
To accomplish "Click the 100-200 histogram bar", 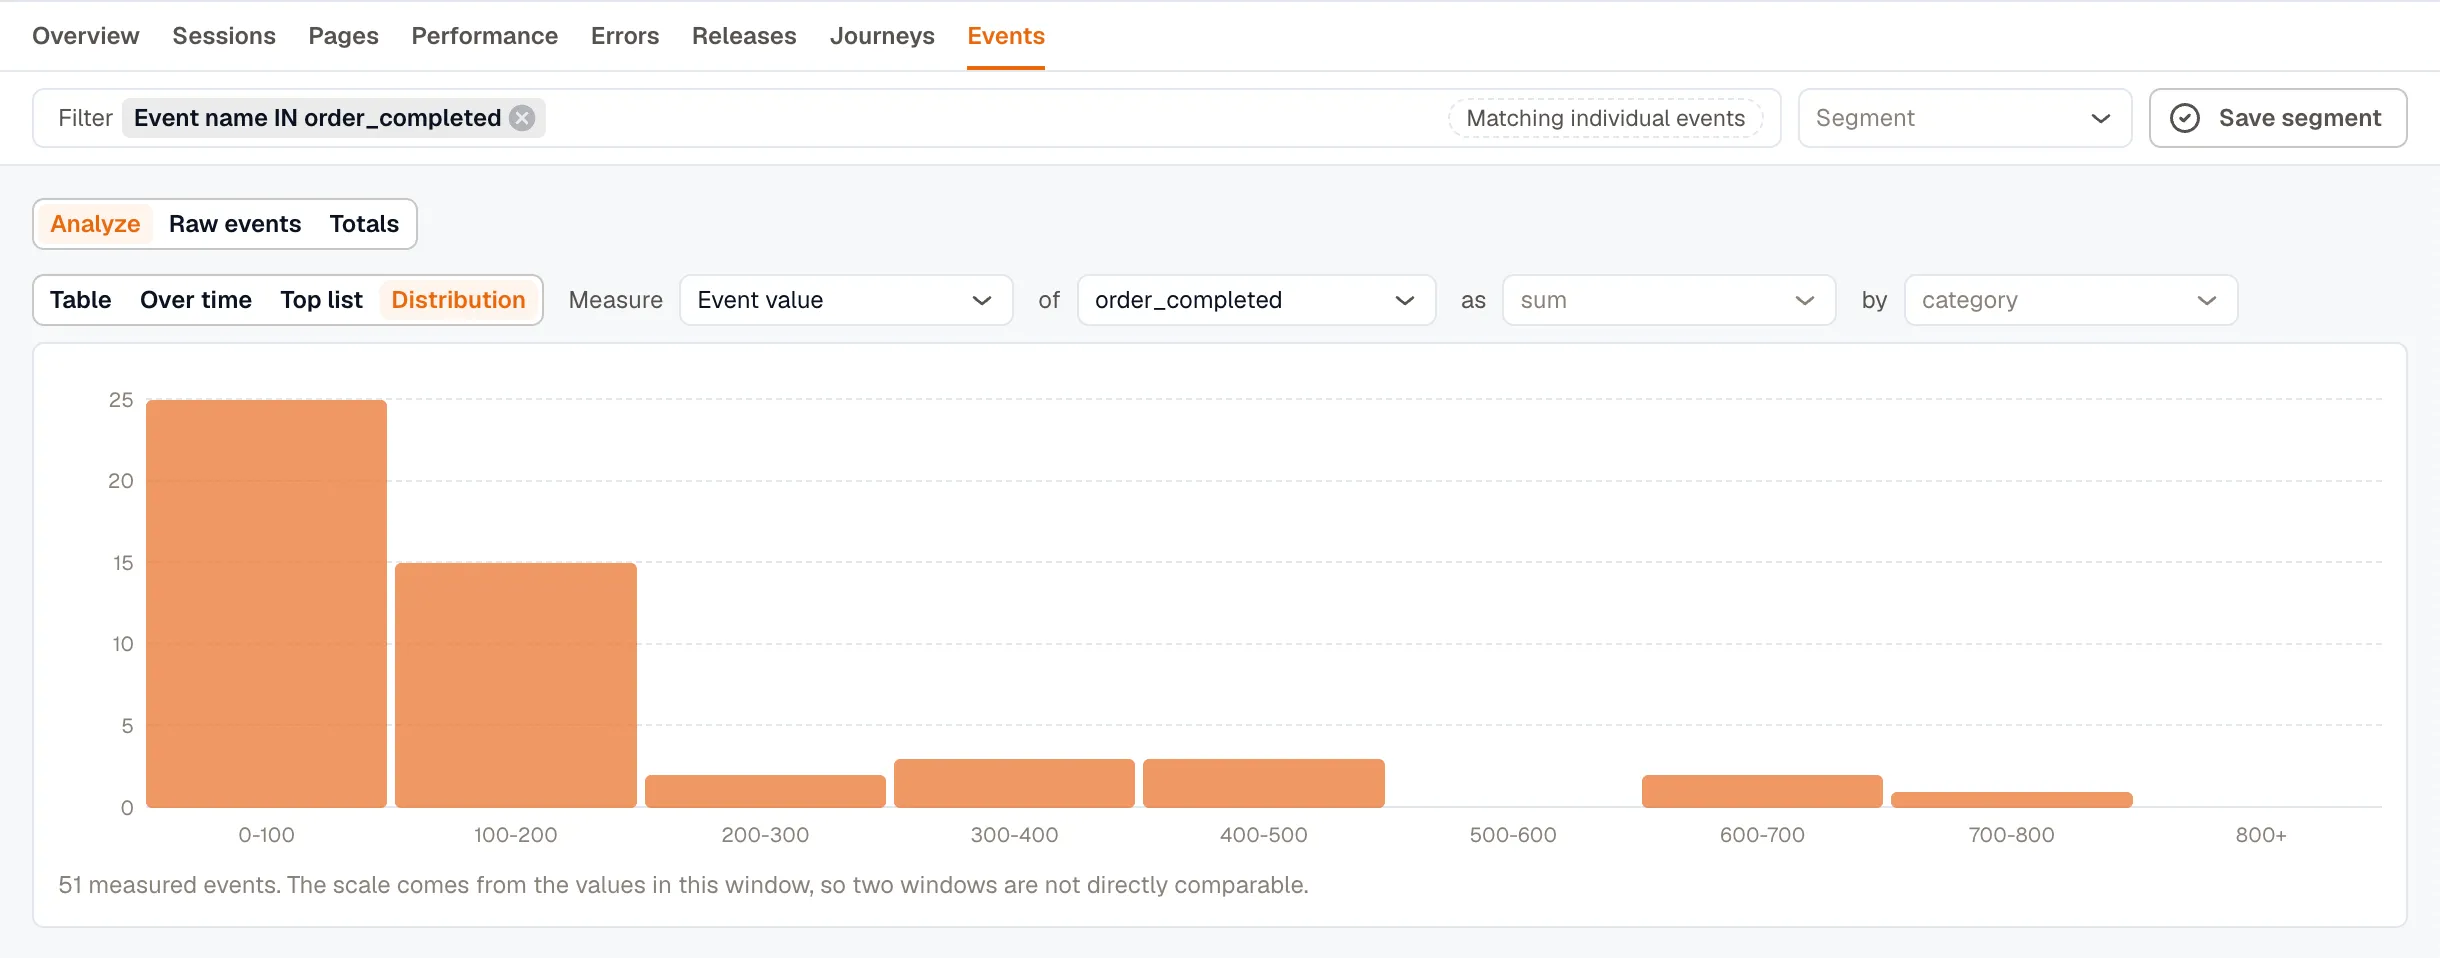I will (516, 685).
